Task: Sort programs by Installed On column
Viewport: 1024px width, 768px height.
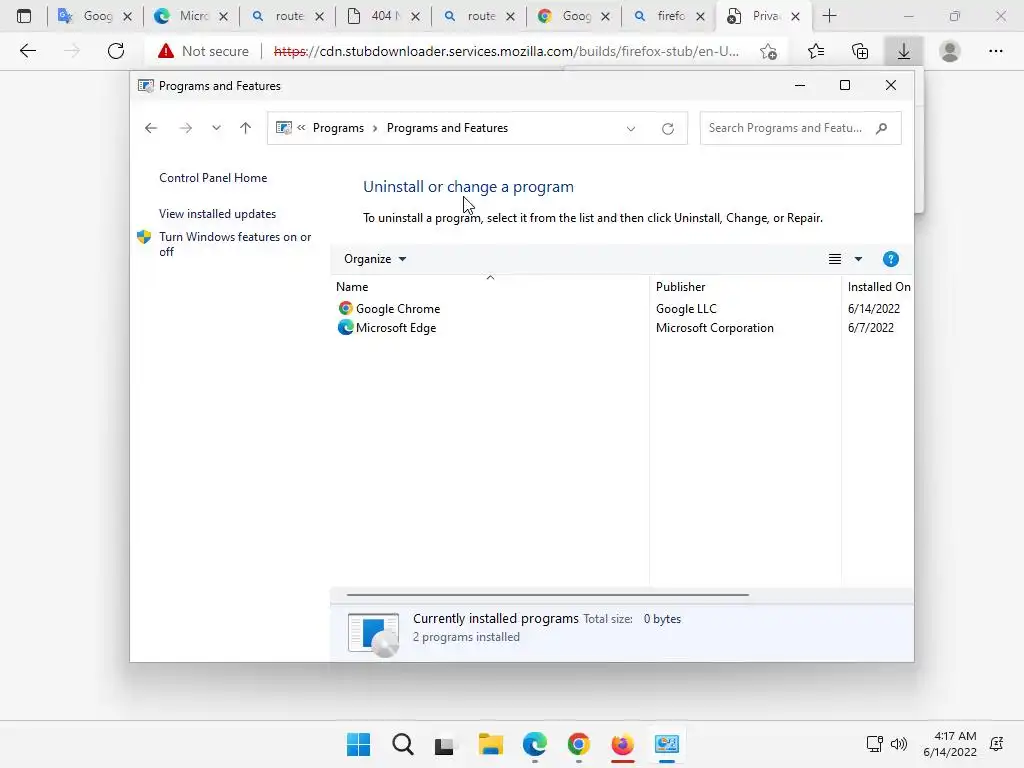Action: 878,287
